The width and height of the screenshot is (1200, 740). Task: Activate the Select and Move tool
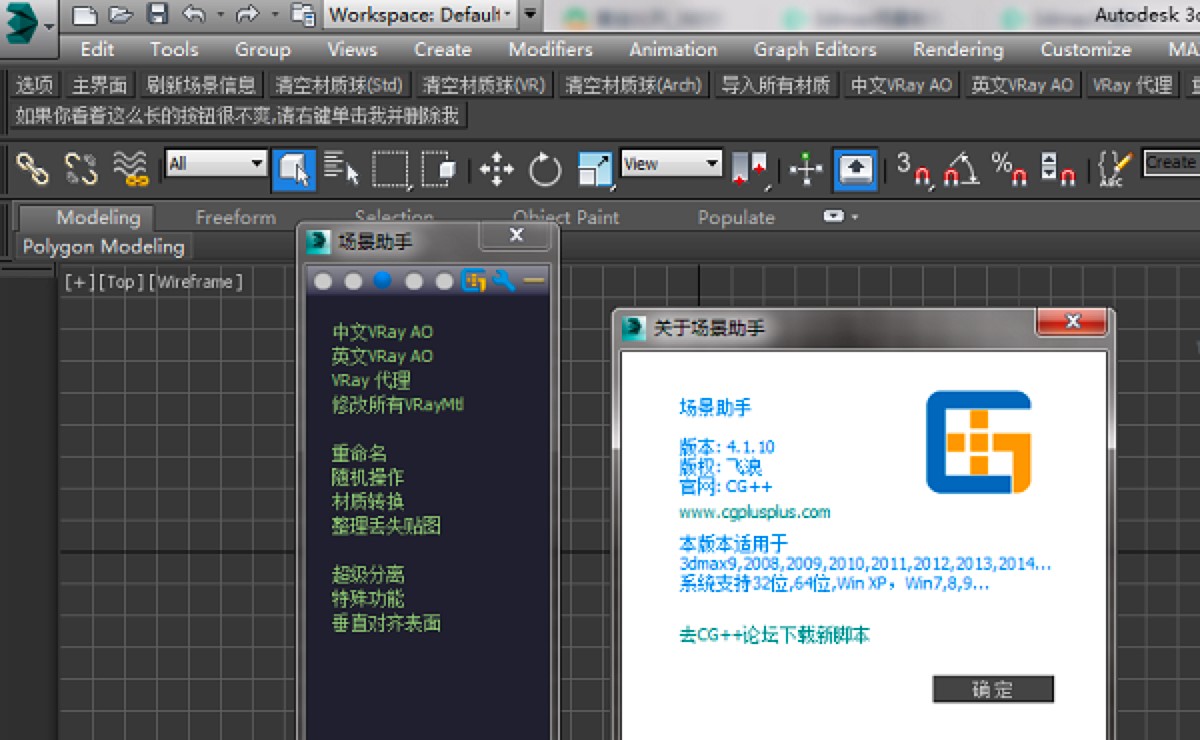(x=496, y=169)
